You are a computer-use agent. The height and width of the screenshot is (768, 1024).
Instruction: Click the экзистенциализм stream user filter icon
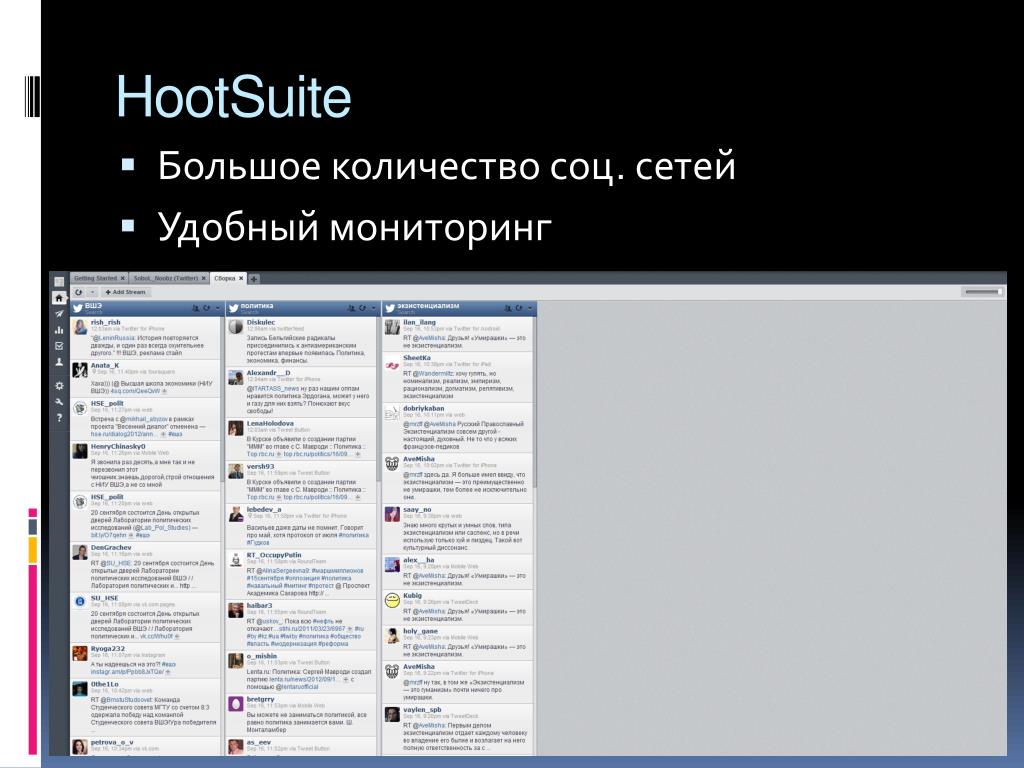(x=507, y=308)
